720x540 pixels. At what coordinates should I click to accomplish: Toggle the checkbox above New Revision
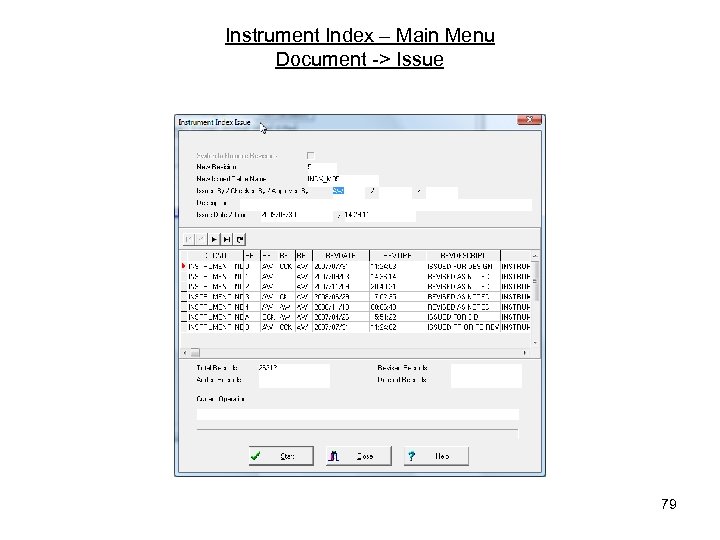[x=310, y=156]
